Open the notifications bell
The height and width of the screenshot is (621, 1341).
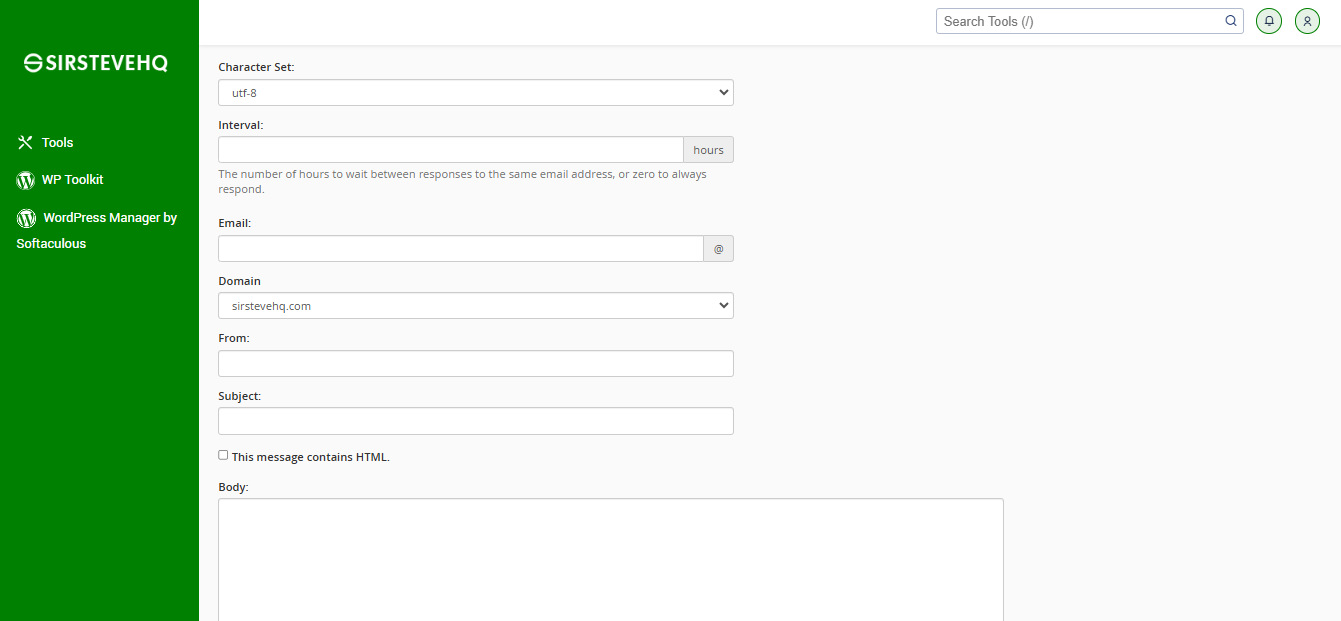[x=1269, y=21]
